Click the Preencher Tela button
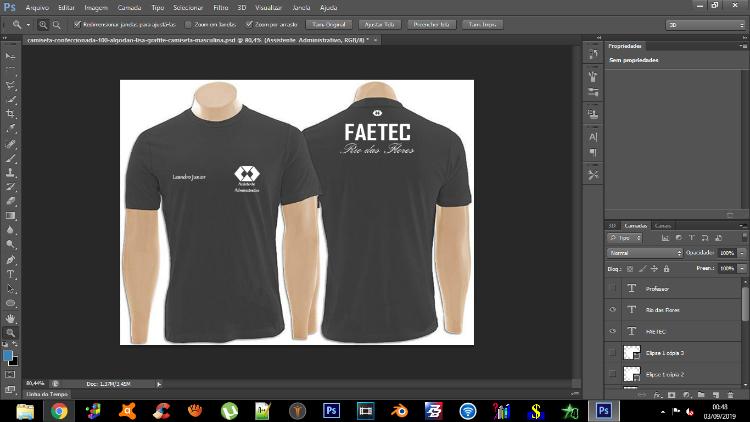Viewport: 750px width, 422px height. (x=431, y=24)
